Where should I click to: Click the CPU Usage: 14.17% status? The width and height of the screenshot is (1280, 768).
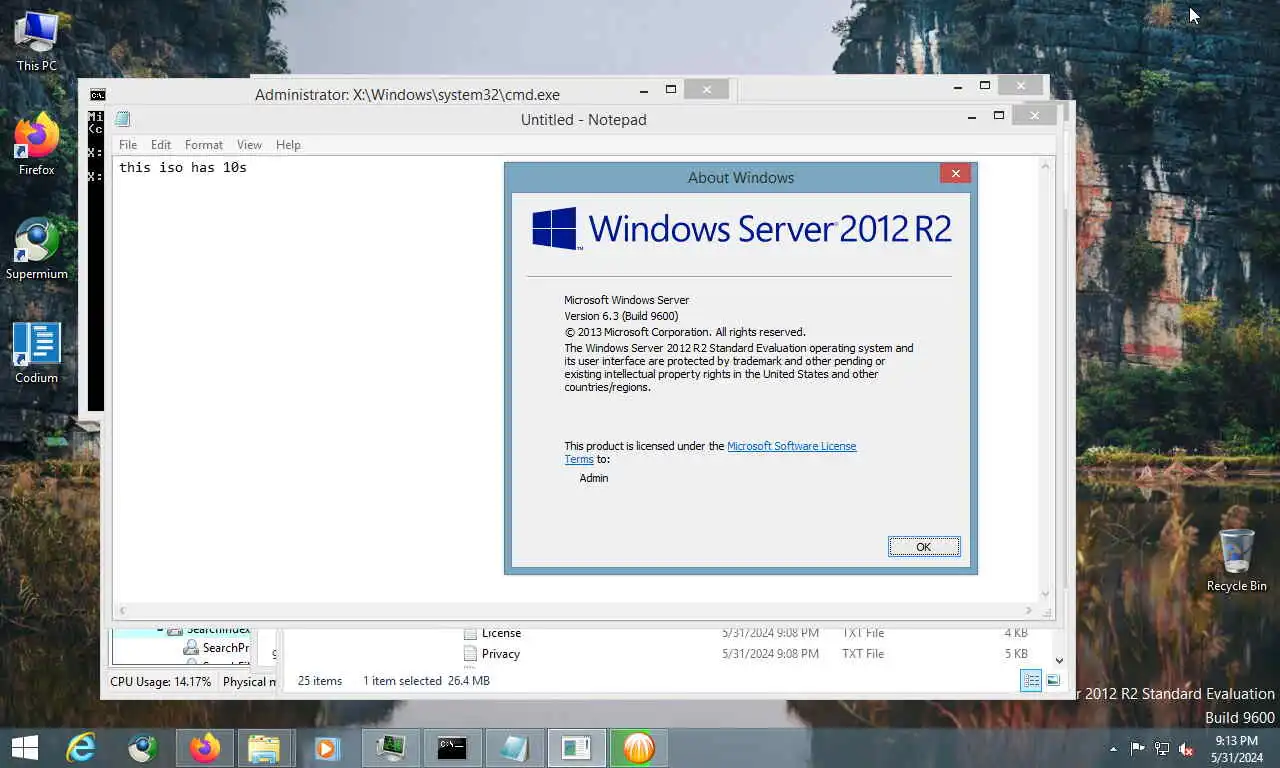tap(161, 682)
